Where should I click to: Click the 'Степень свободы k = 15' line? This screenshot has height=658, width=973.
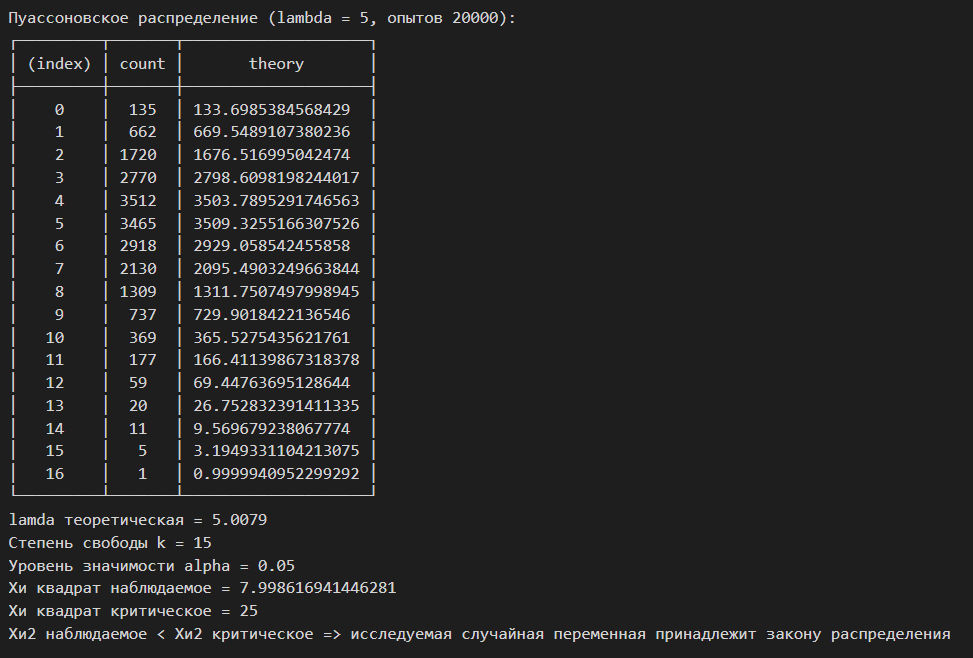(110, 543)
